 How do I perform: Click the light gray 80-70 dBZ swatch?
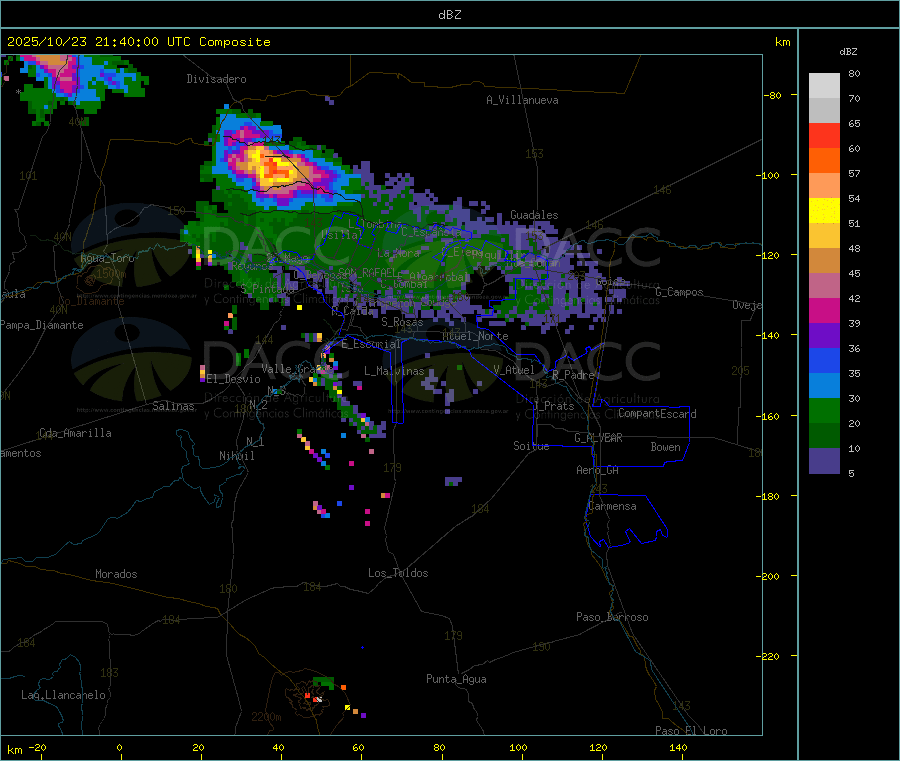point(824,86)
